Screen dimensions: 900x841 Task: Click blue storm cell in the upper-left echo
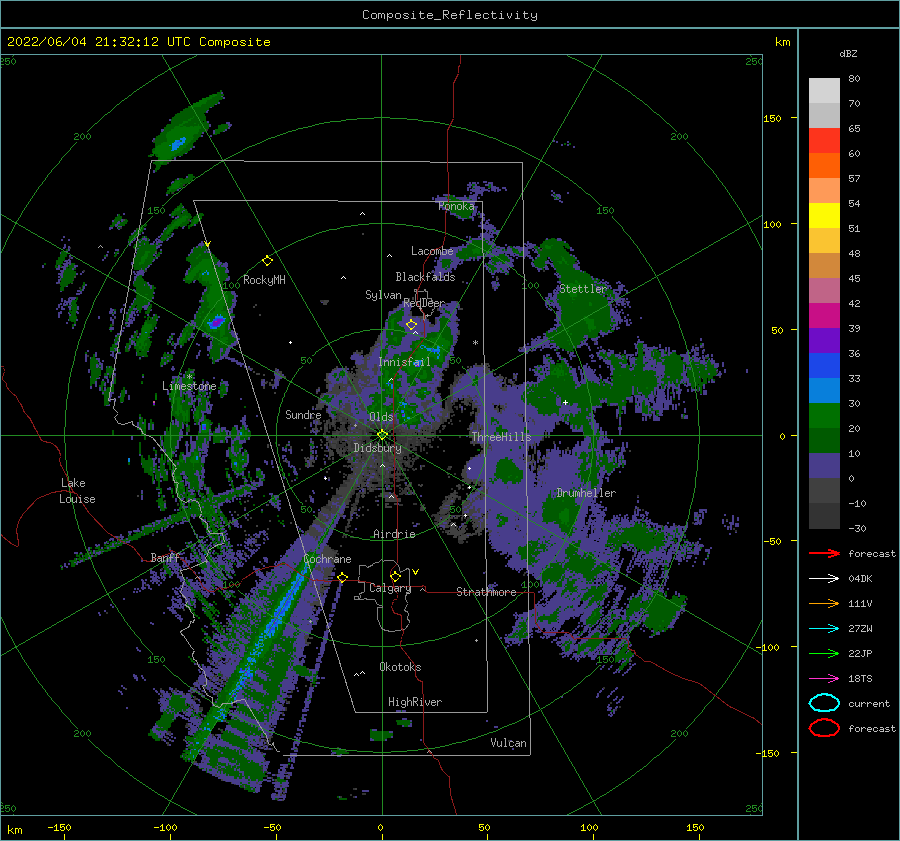tap(179, 142)
